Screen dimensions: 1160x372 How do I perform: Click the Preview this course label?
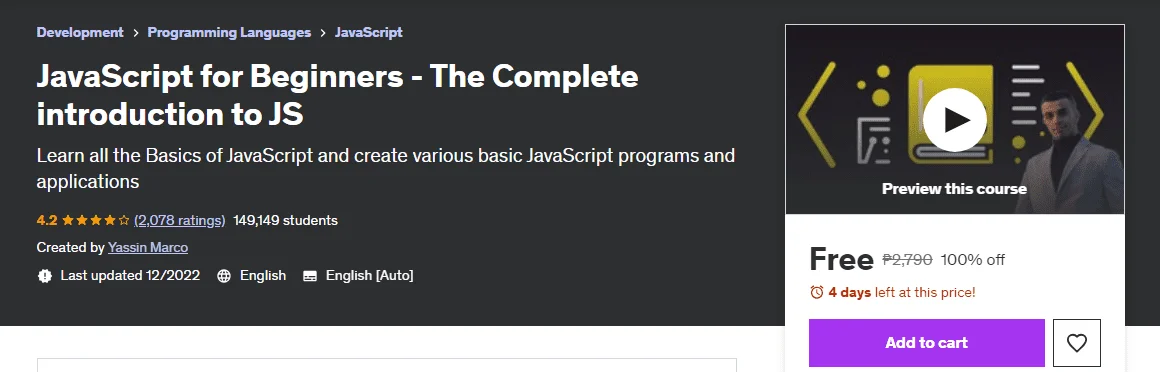(954, 189)
